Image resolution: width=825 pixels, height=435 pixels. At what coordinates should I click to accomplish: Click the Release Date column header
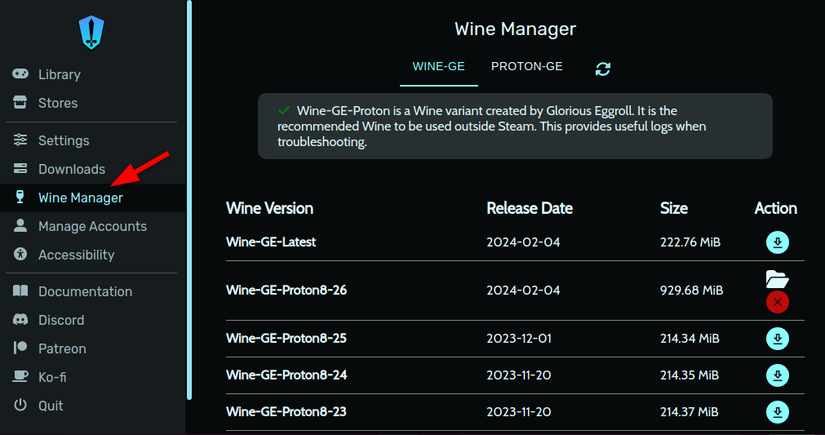(529, 208)
